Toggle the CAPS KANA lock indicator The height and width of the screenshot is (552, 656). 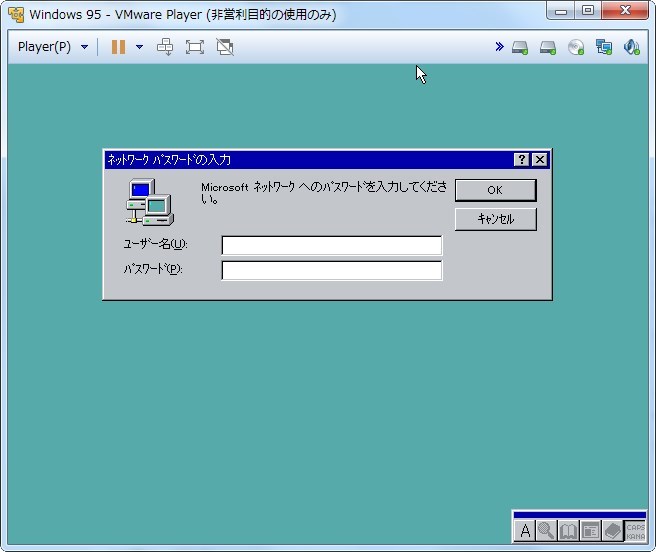tap(635, 531)
